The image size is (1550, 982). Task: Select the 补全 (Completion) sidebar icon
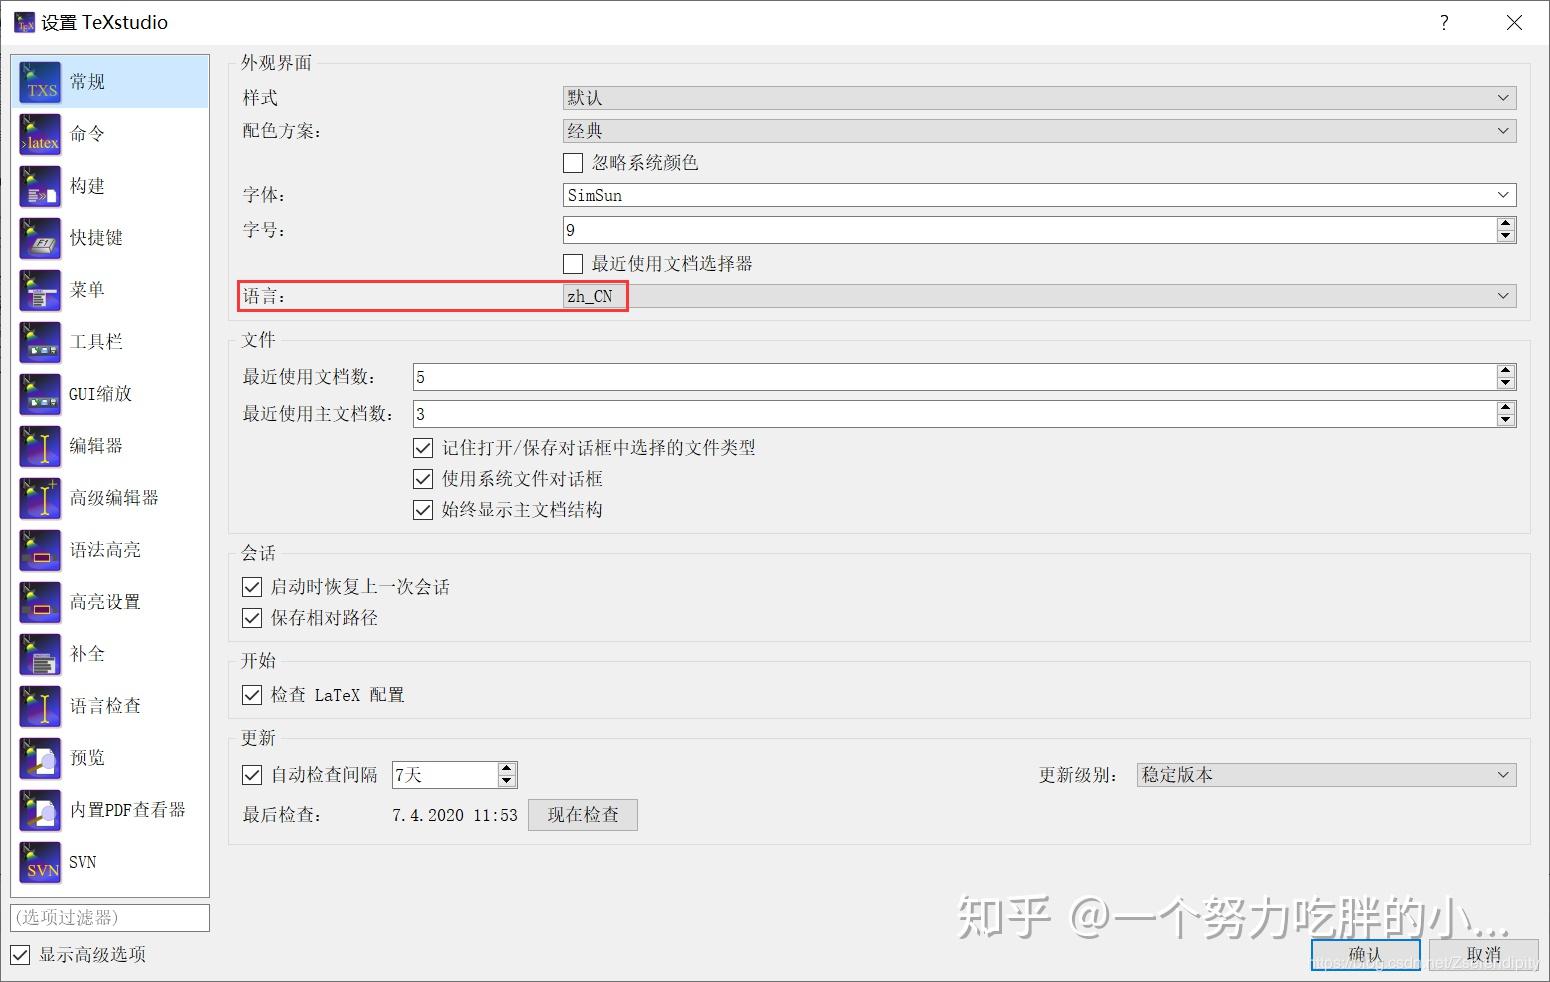(86, 653)
